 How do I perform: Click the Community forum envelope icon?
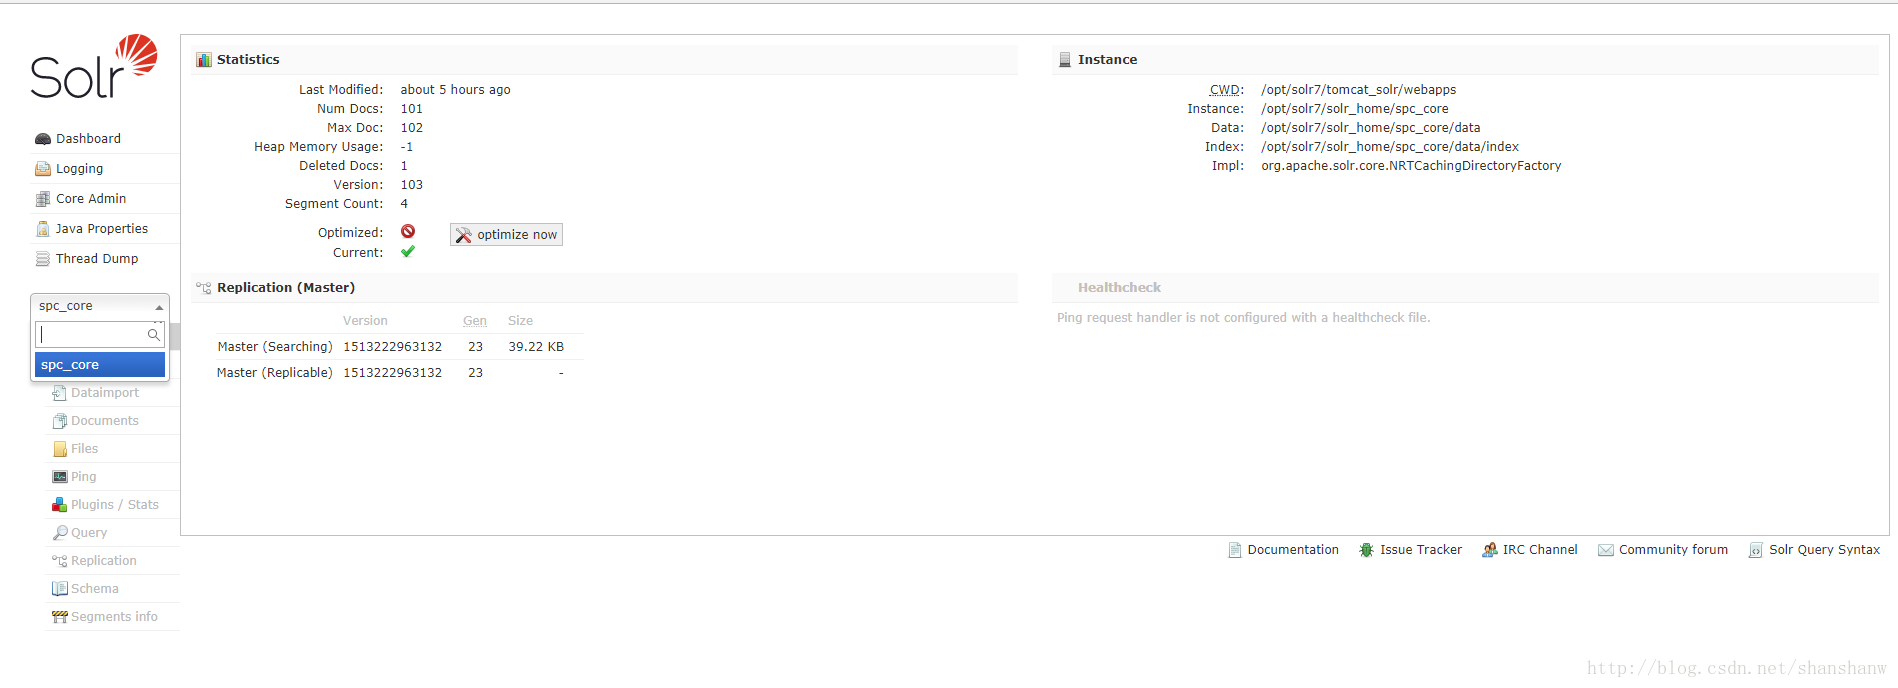pos(1606,550)
